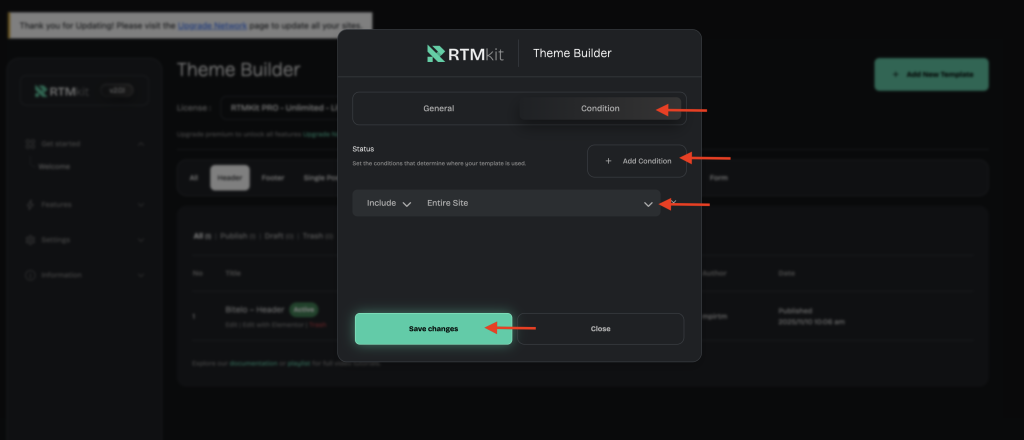Viewport: 1024px width, 440px height.
Task: Switch to the General tab
Action: pyautogui.click(x=438, y=108)
